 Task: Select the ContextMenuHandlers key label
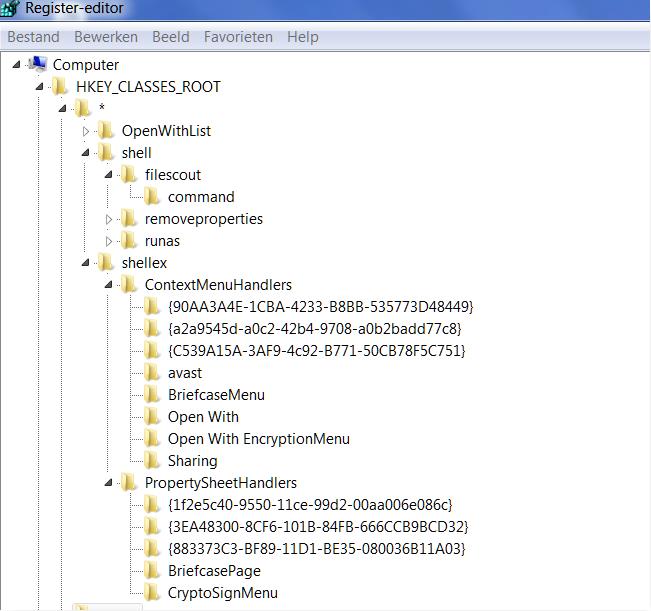coord(218,285)
